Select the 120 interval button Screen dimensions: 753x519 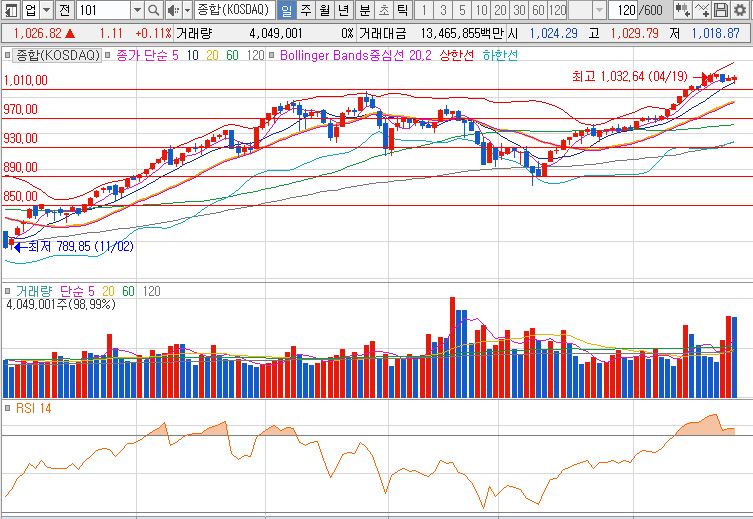click(557, 10)
